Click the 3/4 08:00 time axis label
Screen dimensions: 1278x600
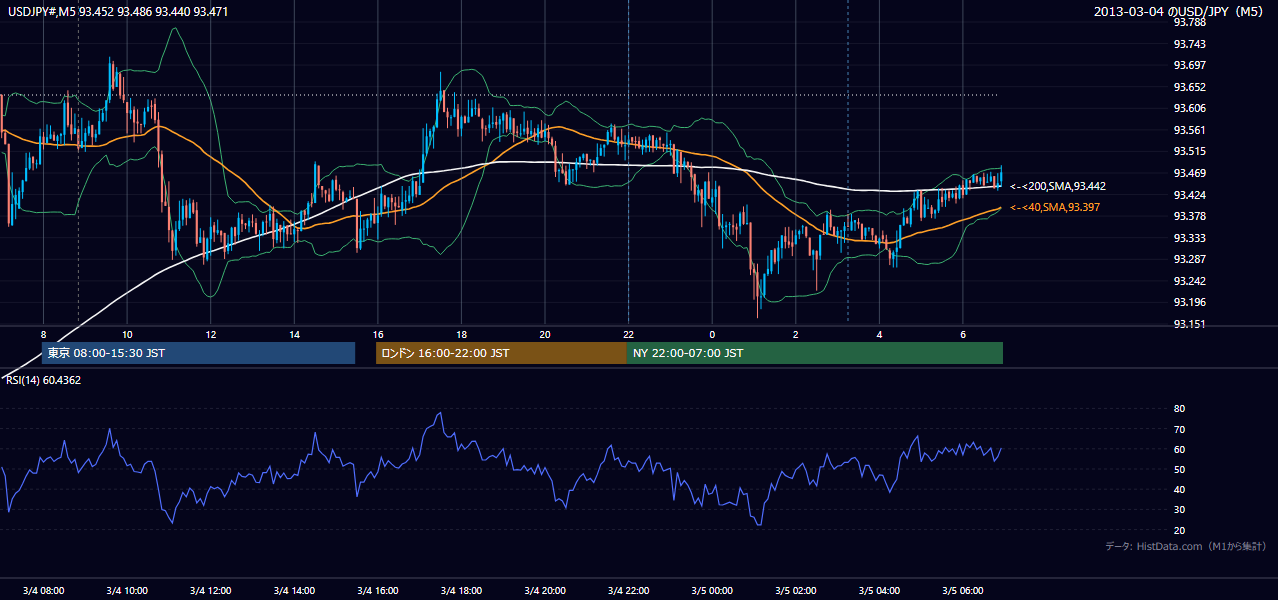[43, 590]
